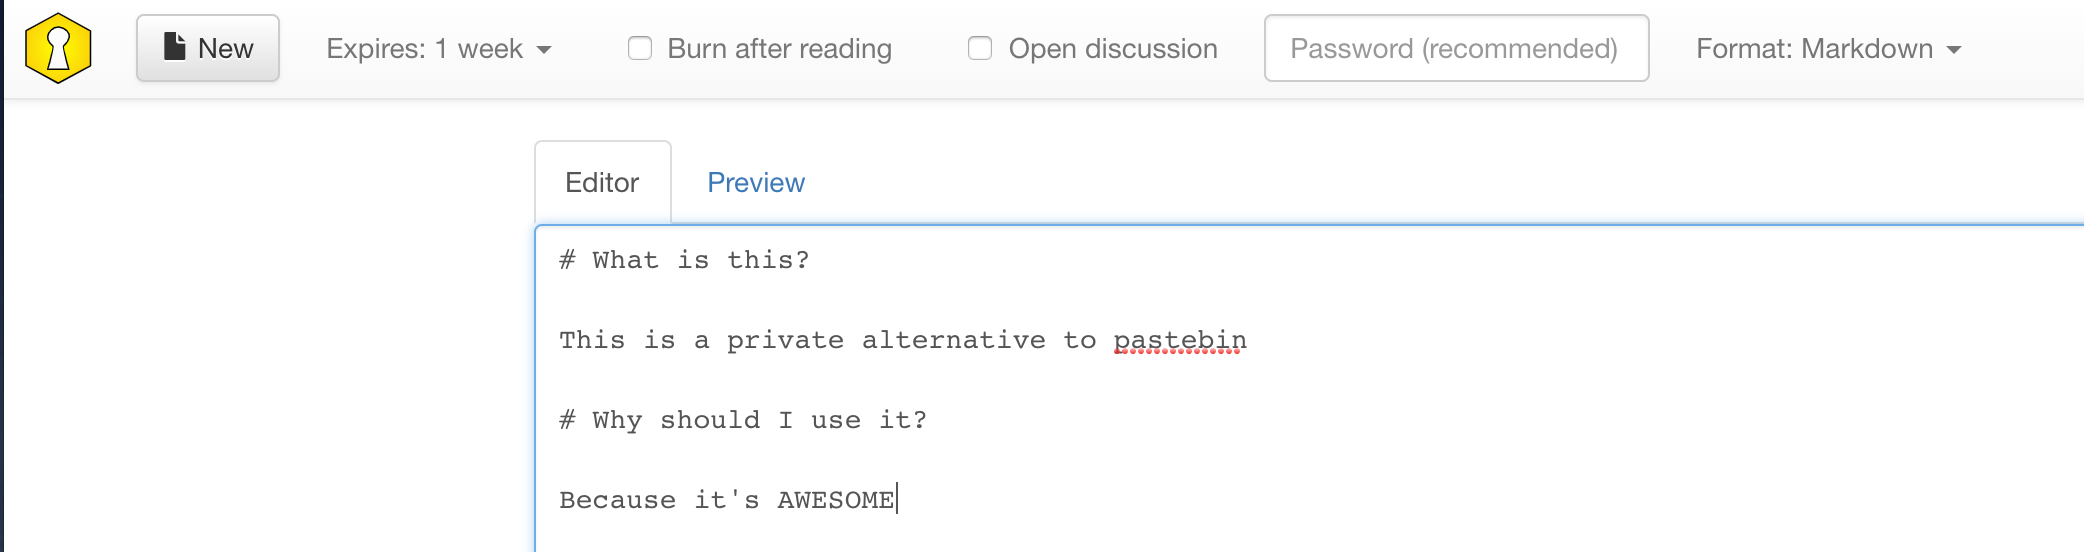Click the word "Because" in the last line
This screenshot has height=552, width=2084.
(617, 500)
